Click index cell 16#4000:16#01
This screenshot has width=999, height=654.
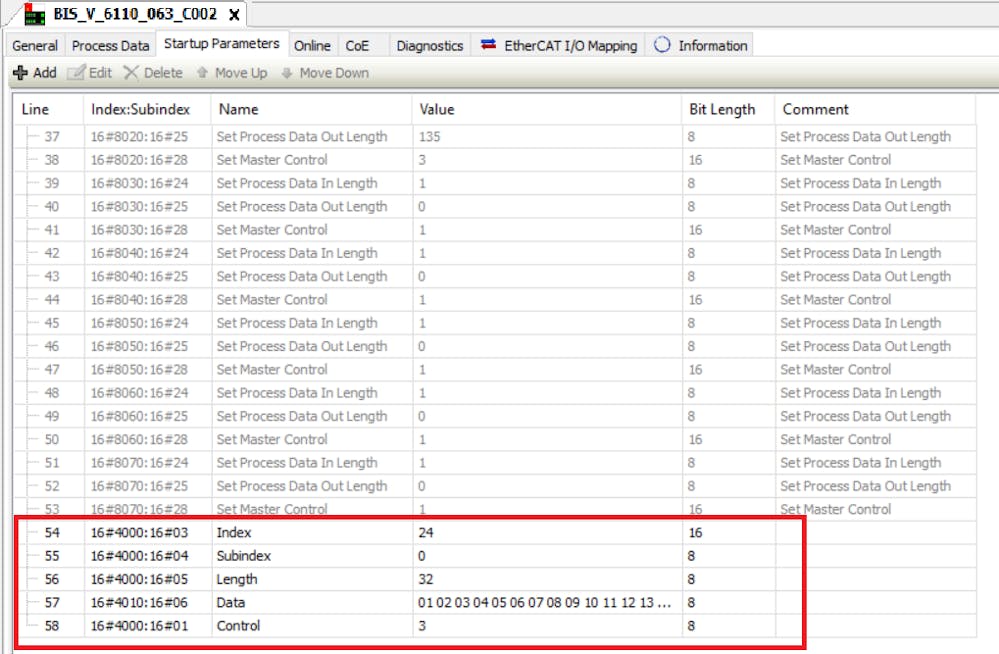tap(139, 626)
